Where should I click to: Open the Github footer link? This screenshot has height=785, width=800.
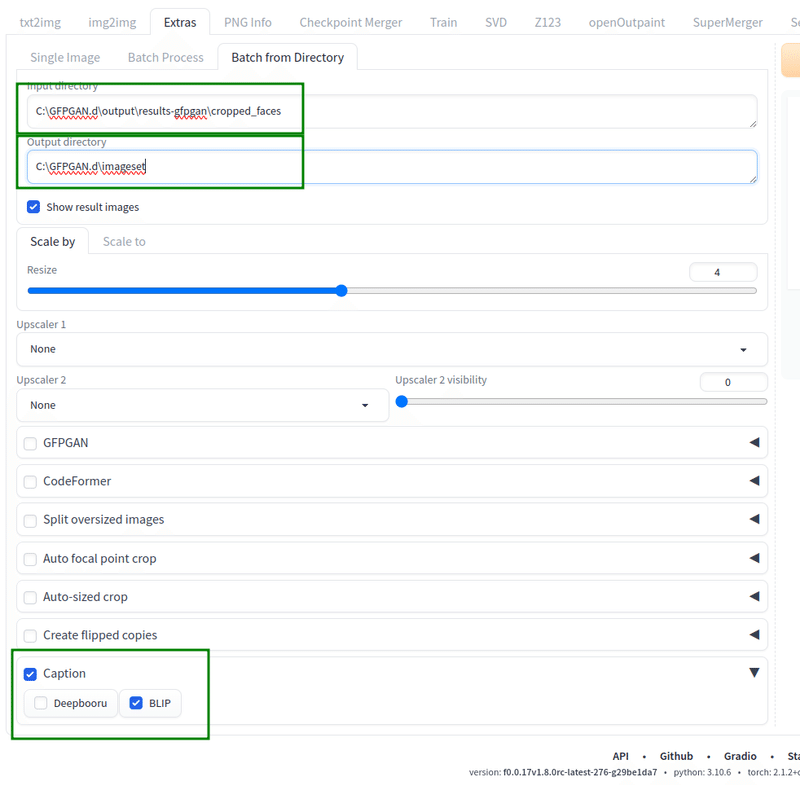(x=676, y=756)
